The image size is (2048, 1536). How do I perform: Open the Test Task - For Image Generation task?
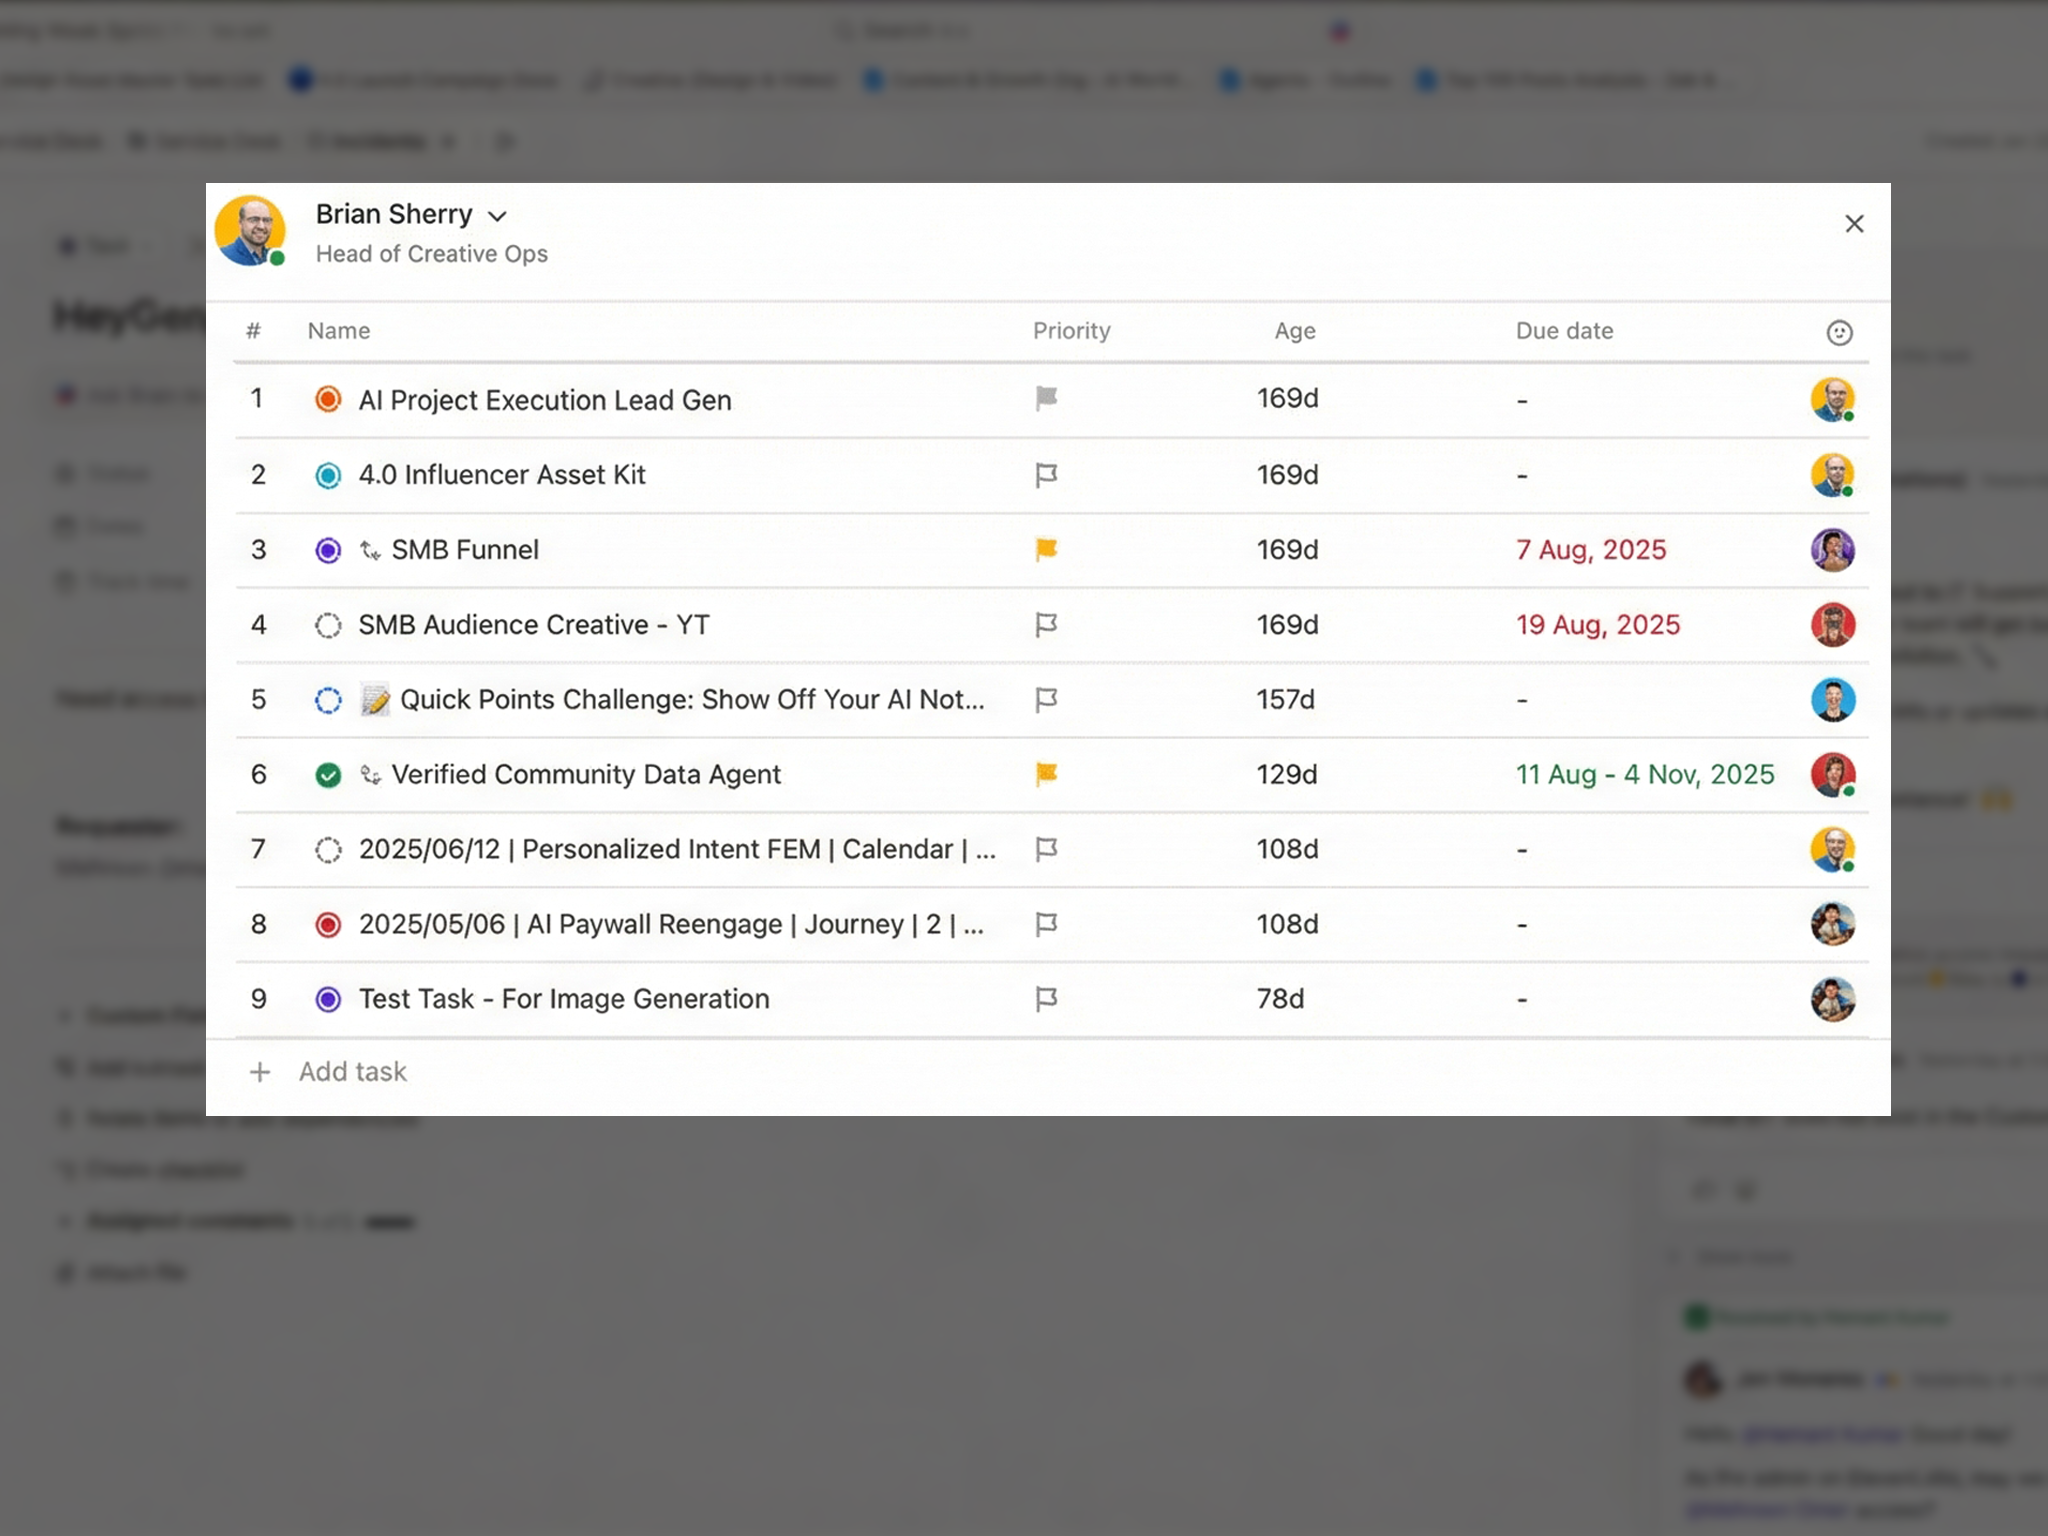[564, 999]
